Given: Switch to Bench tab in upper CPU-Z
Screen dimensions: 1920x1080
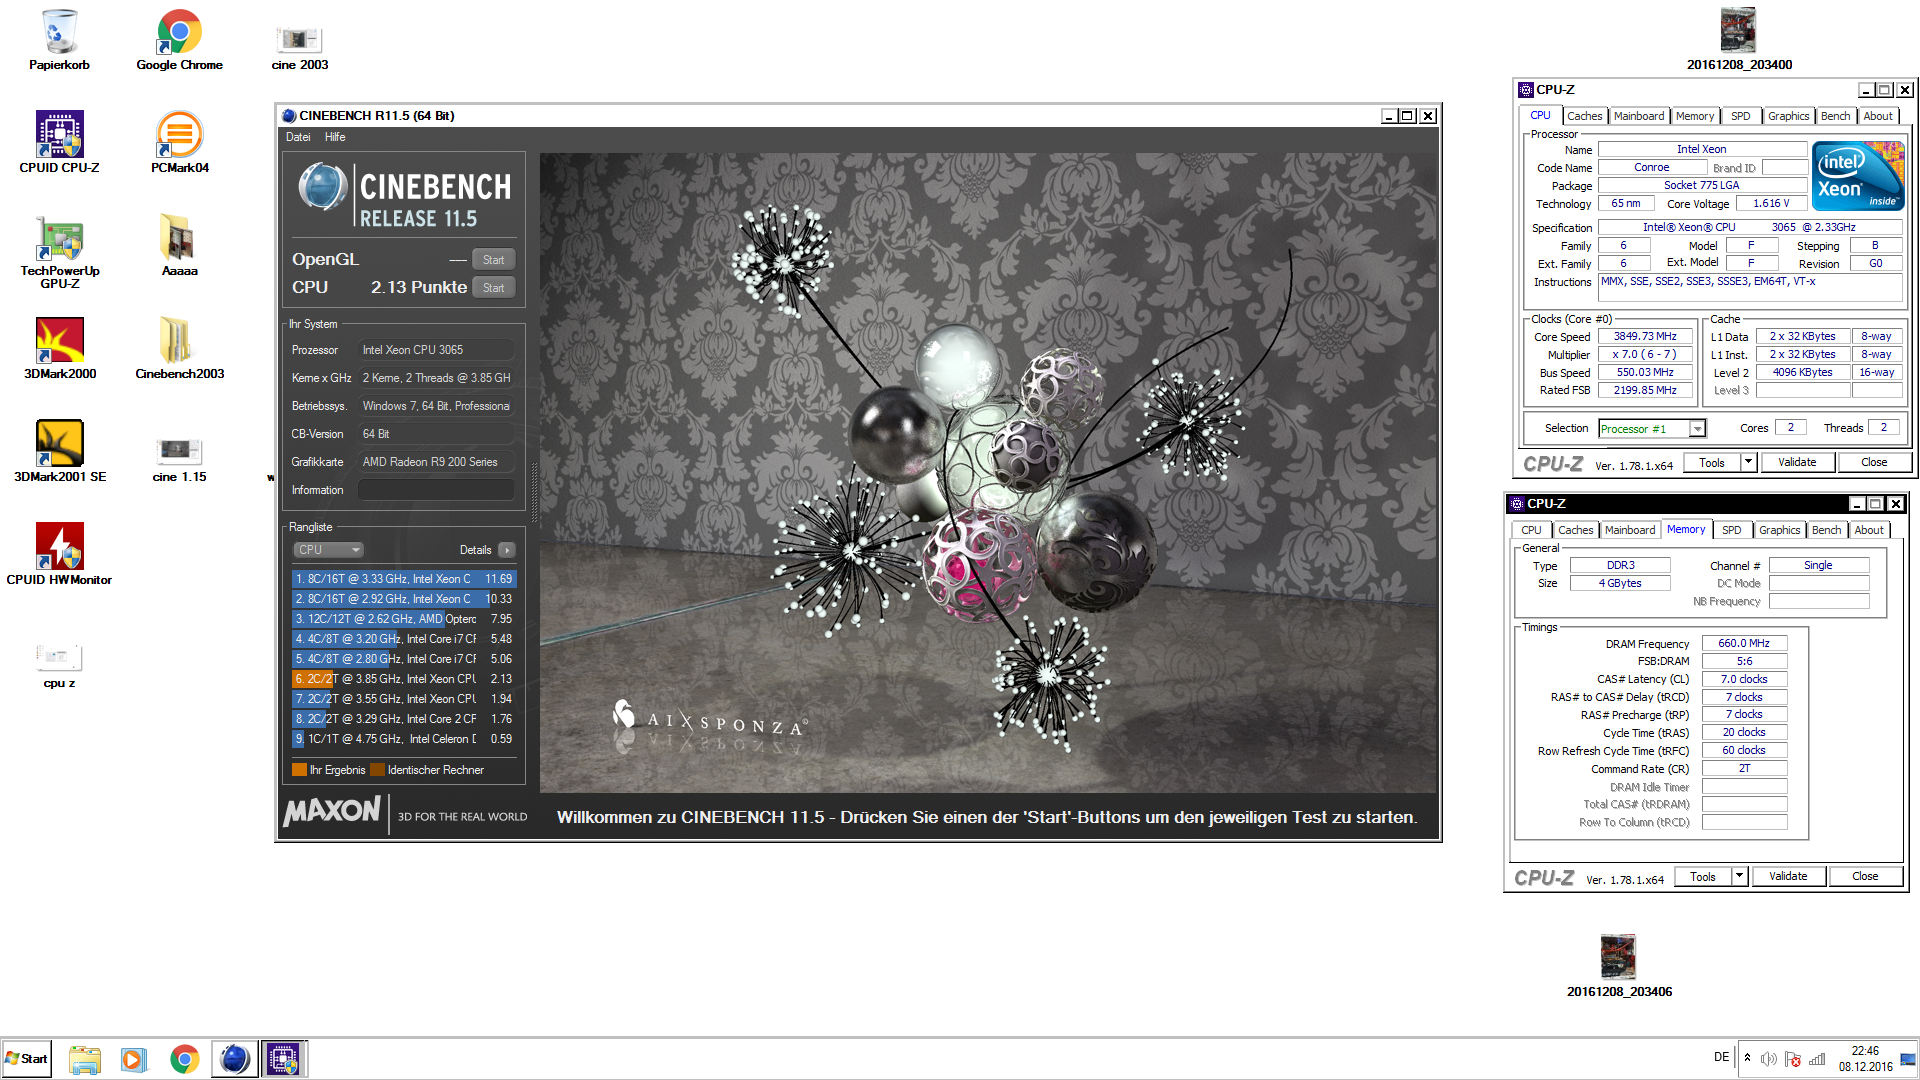Looking at the screenshot, I should click(x=1835, y=116).
